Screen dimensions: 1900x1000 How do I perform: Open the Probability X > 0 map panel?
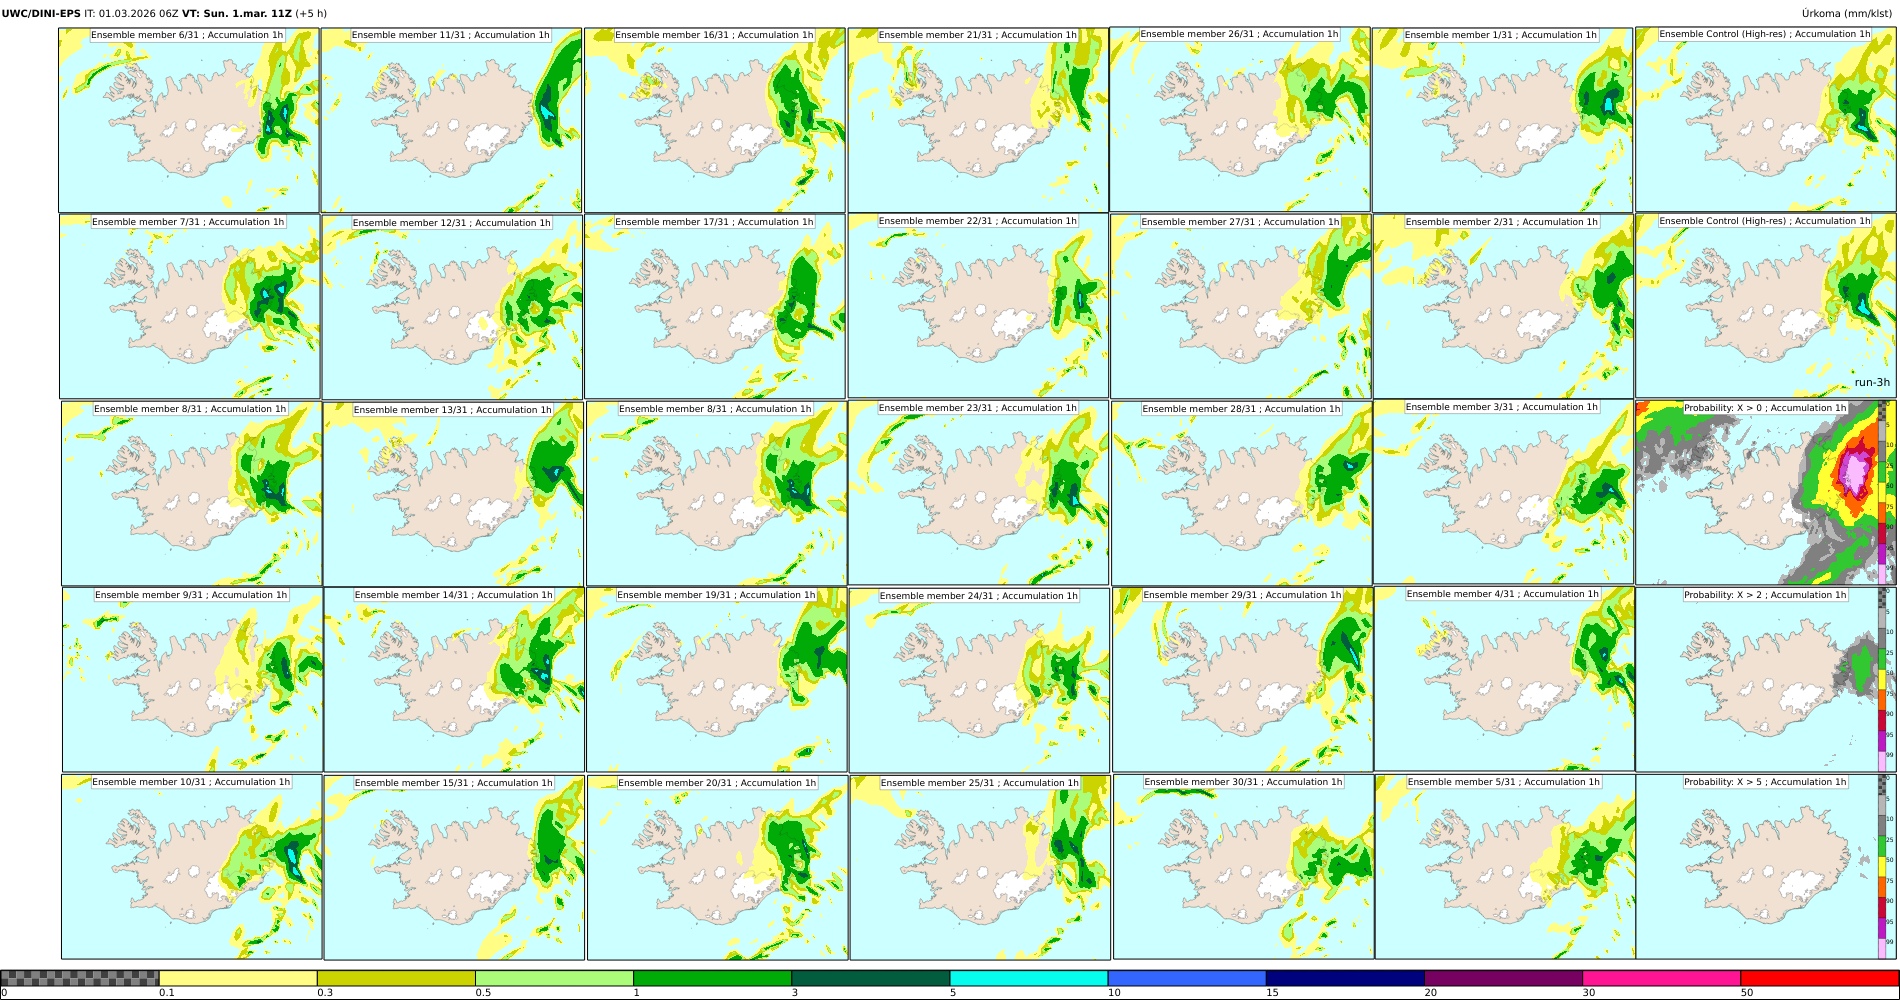coord(1765,492)
